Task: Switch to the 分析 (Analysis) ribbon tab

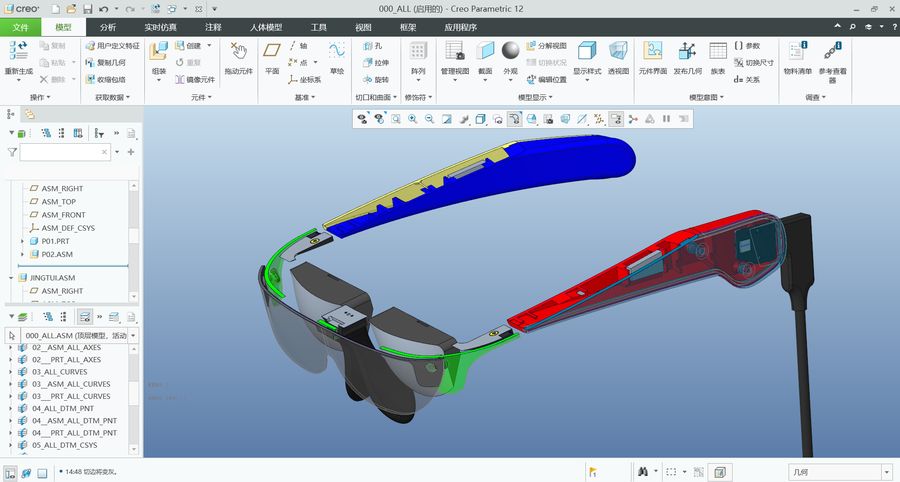Action: click(108, 27)
